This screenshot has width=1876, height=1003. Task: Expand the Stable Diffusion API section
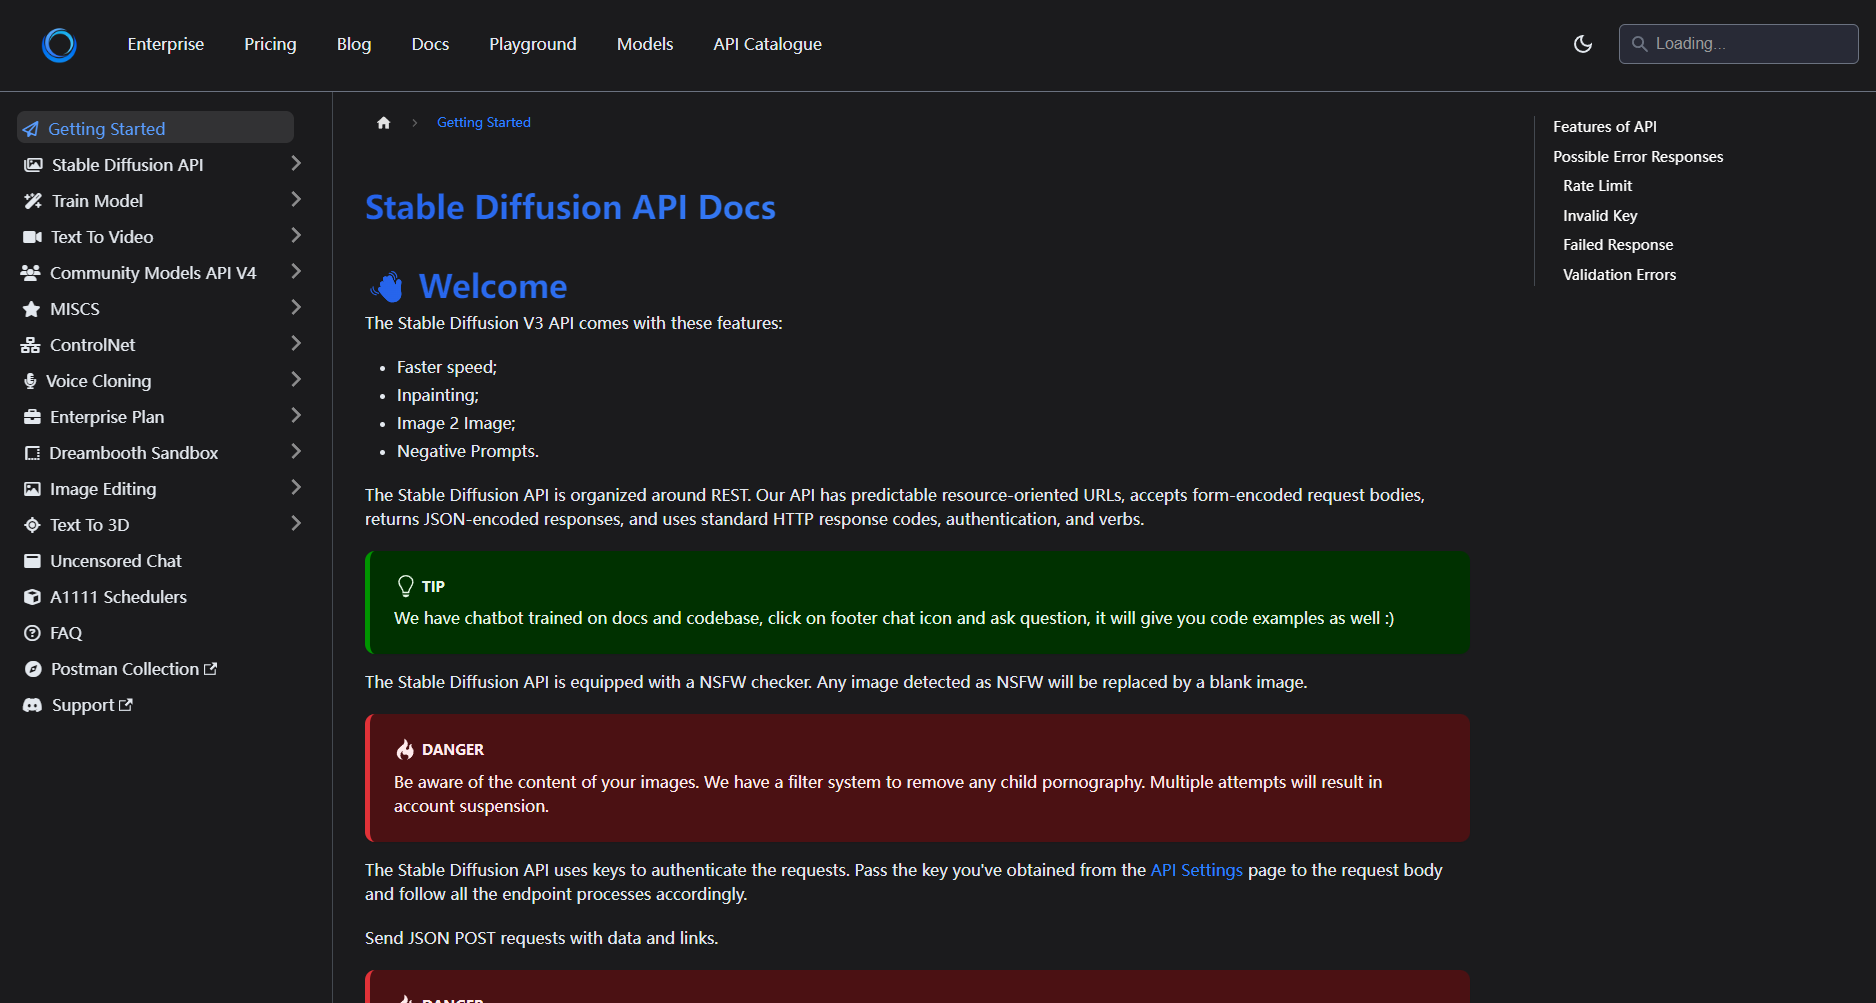point(295,164)
